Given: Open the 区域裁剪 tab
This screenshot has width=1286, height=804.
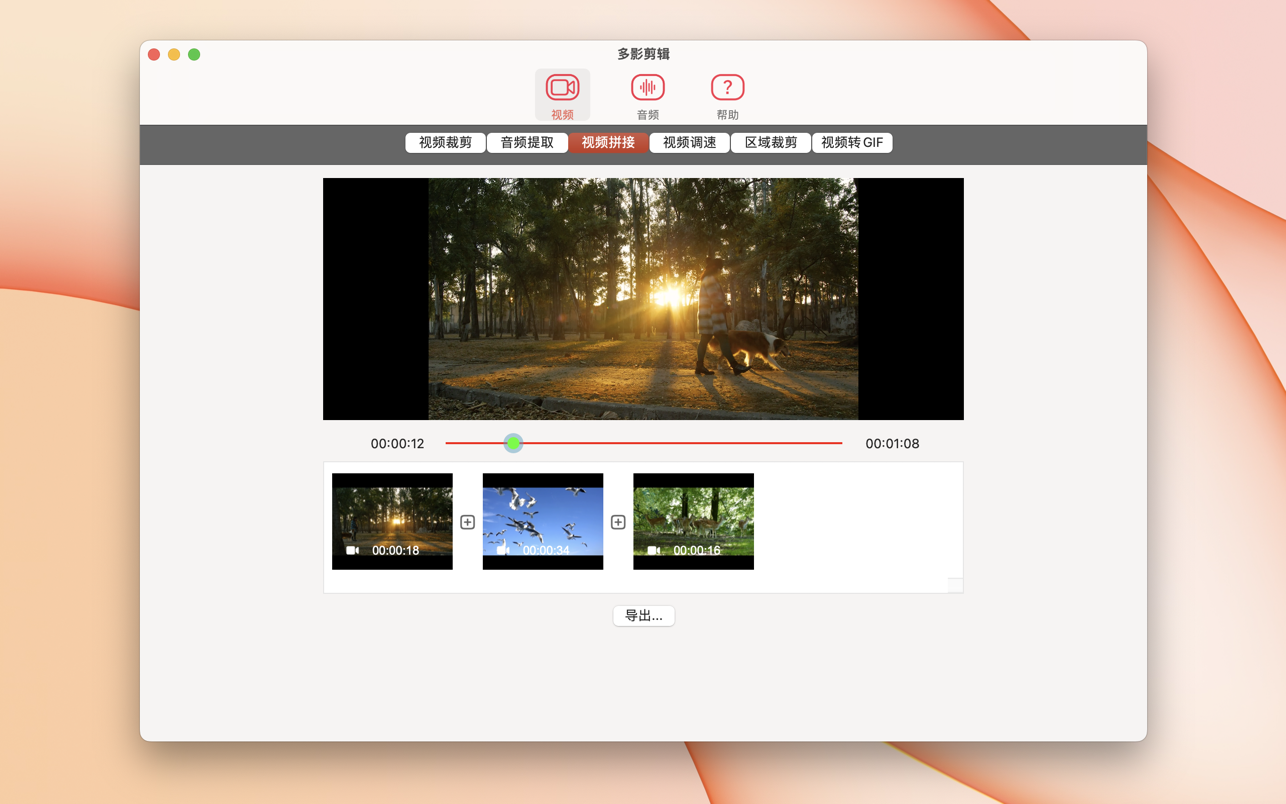Looking at the screenshot, I should tap(771, 143).
